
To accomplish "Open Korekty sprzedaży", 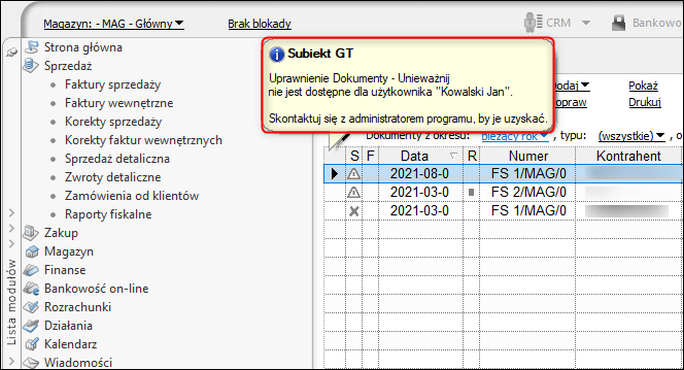I will coord(113,121).
